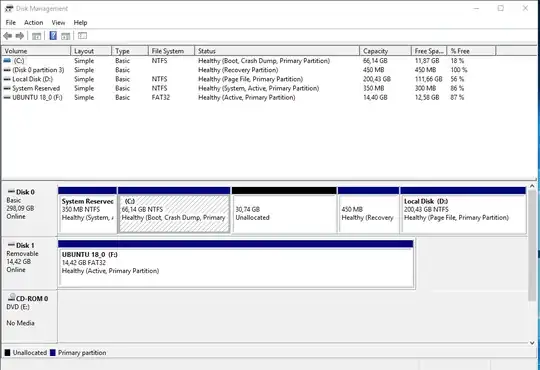Sort by the Status column header
Image resolution: width=540 pixels, height=370 pixels.
[x=277, y=51]
